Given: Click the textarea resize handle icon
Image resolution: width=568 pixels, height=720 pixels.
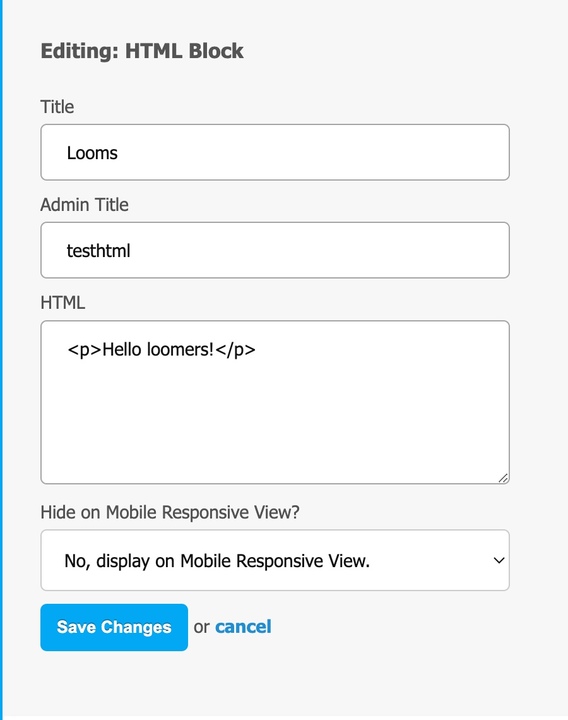Looking at the screenshot, I should click(x=503, y=478).
